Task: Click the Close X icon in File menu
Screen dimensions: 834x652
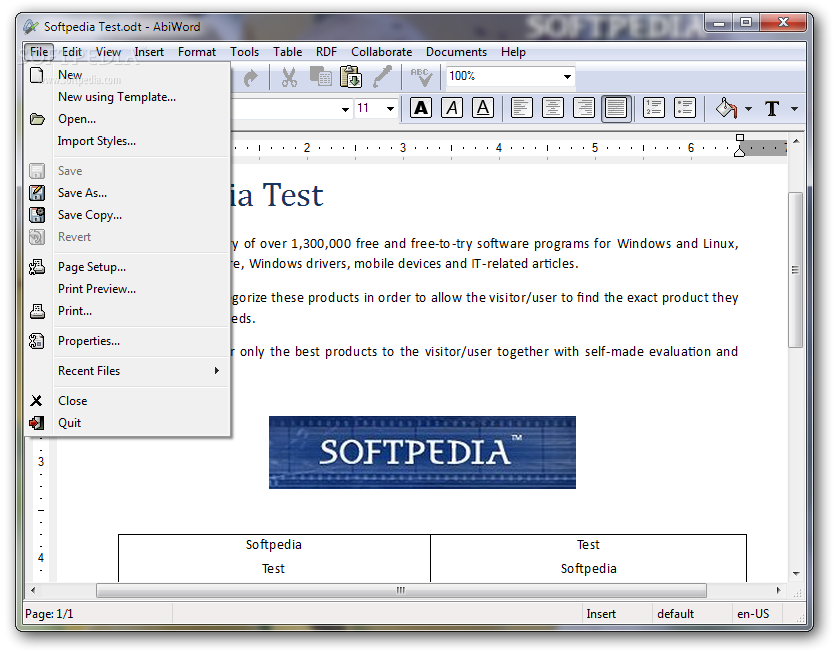Action: (x=36, y=400)
